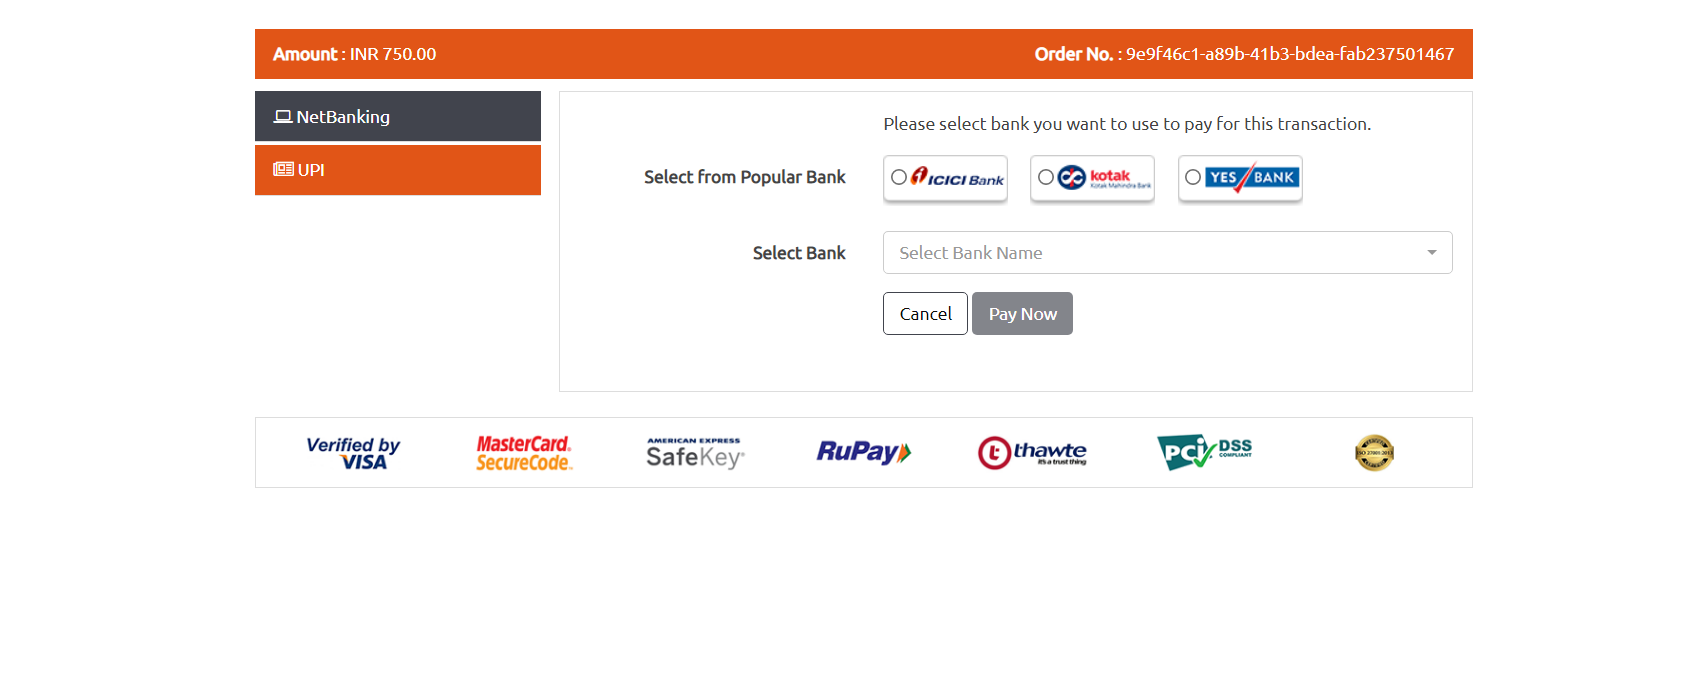Click the laptop icon beside NetBanking
The height and width of the screenshot is (679, 1708).
[x=283, y=117]
